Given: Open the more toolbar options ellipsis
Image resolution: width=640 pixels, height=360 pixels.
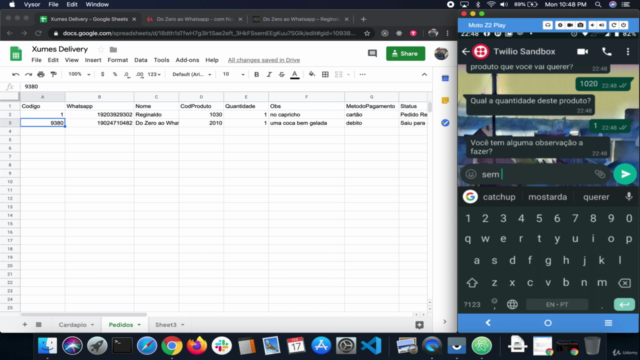Looking at the screenshot, I should [x=362, y=74].
